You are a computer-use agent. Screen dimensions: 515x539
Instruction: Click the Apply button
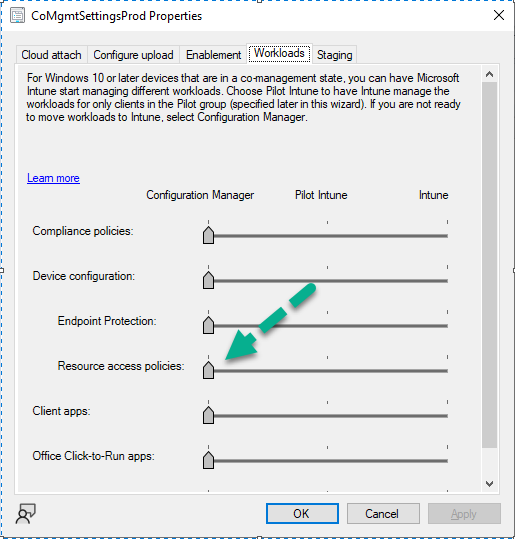(464, 514)
